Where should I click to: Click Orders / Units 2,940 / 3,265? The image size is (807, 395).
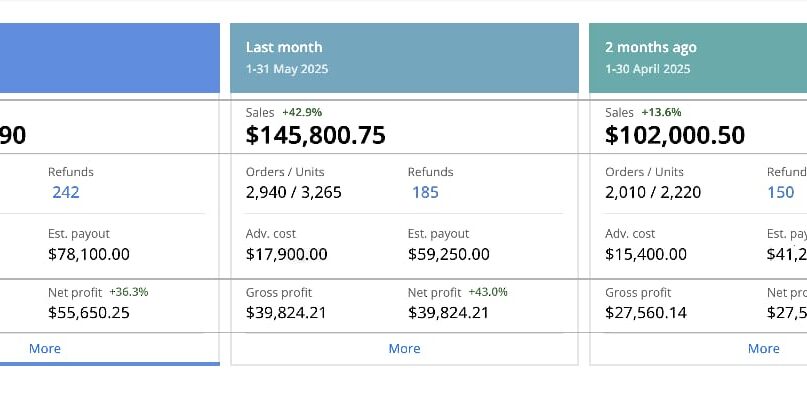click(293, 193)
